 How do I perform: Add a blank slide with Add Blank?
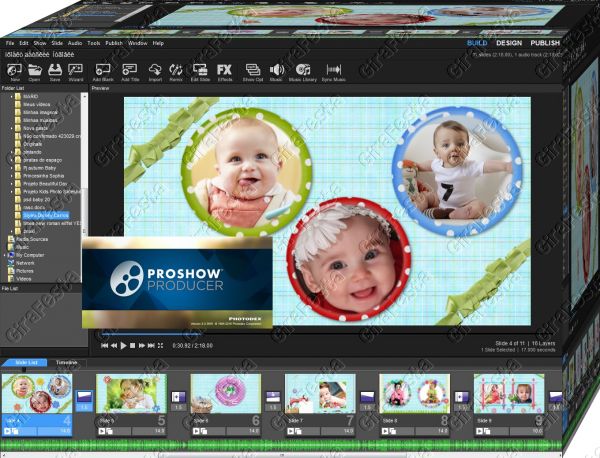[x=103, y=72]
